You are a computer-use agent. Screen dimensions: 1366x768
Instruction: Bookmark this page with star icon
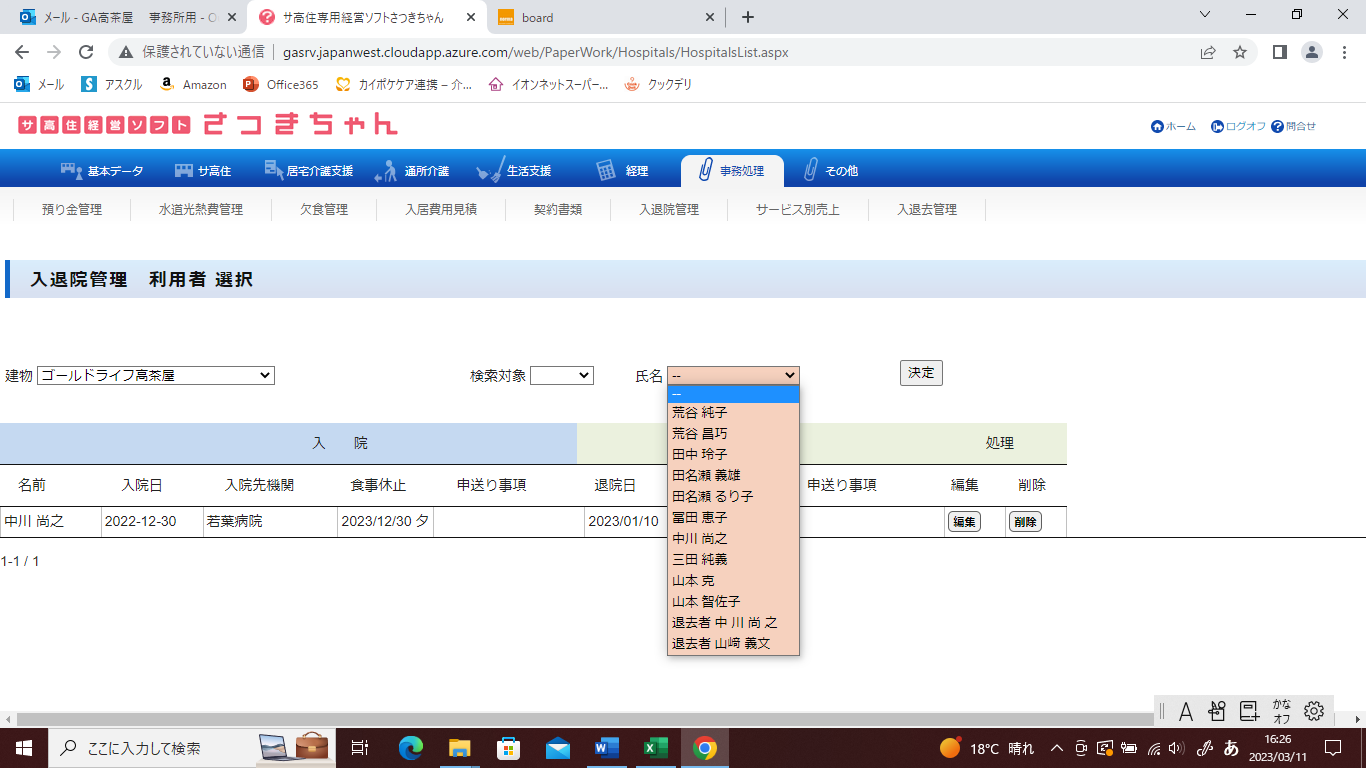(1240, 52)
